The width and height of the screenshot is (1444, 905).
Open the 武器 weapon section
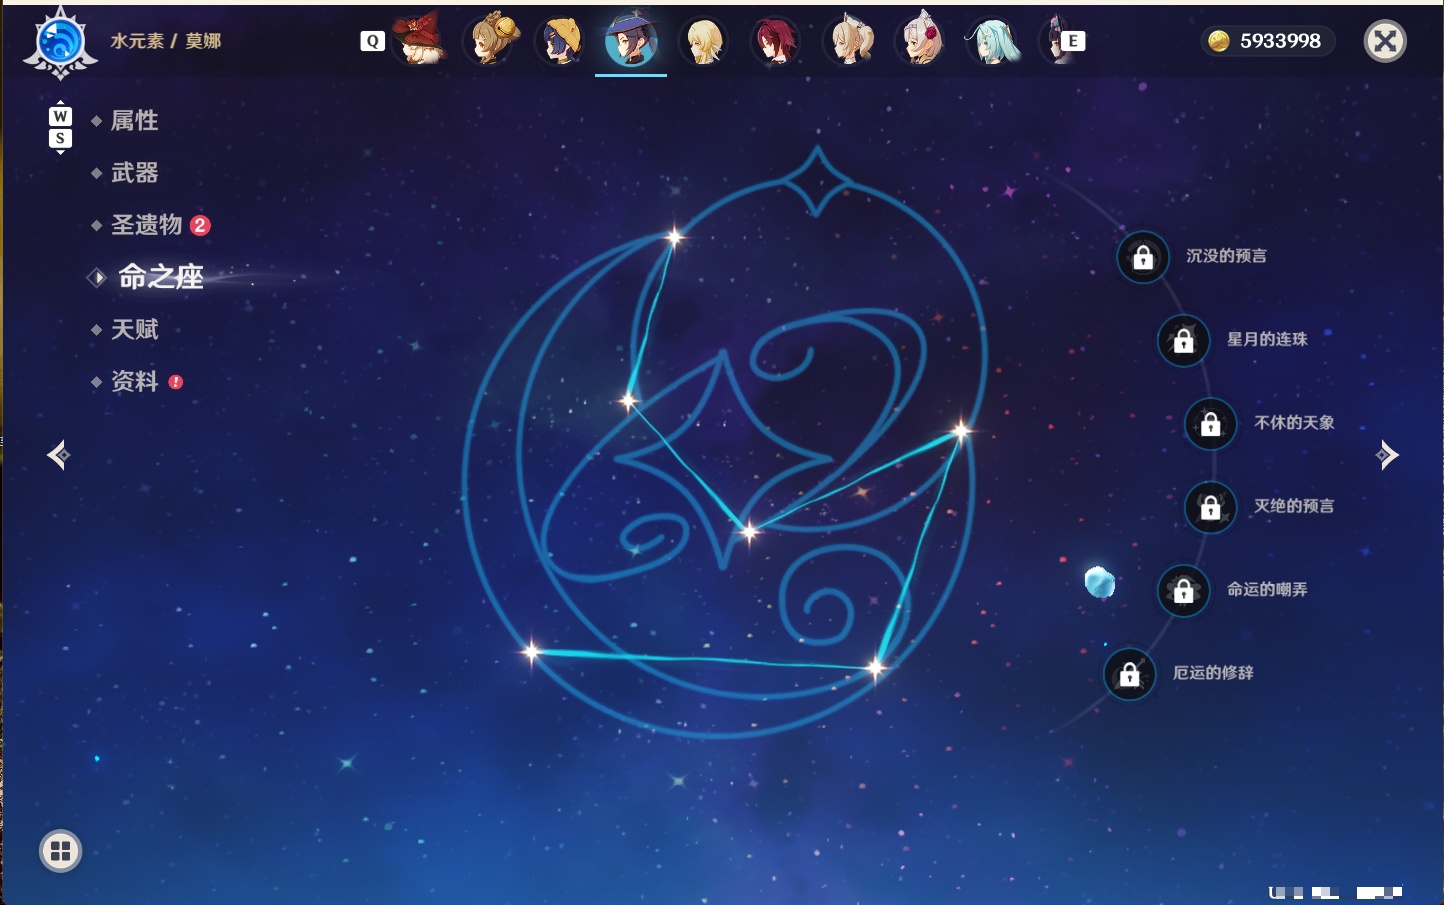[x=134, y=173]
